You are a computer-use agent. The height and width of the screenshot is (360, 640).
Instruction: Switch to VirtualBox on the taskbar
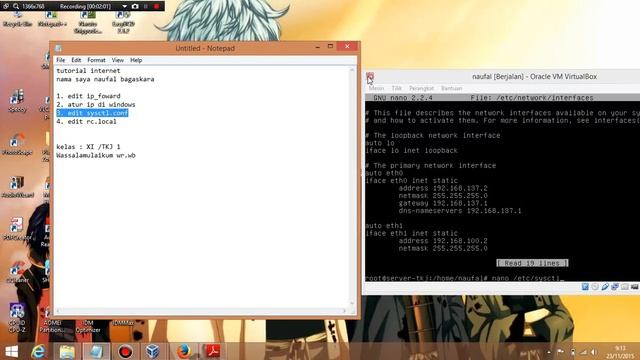(x=153, y=351)
